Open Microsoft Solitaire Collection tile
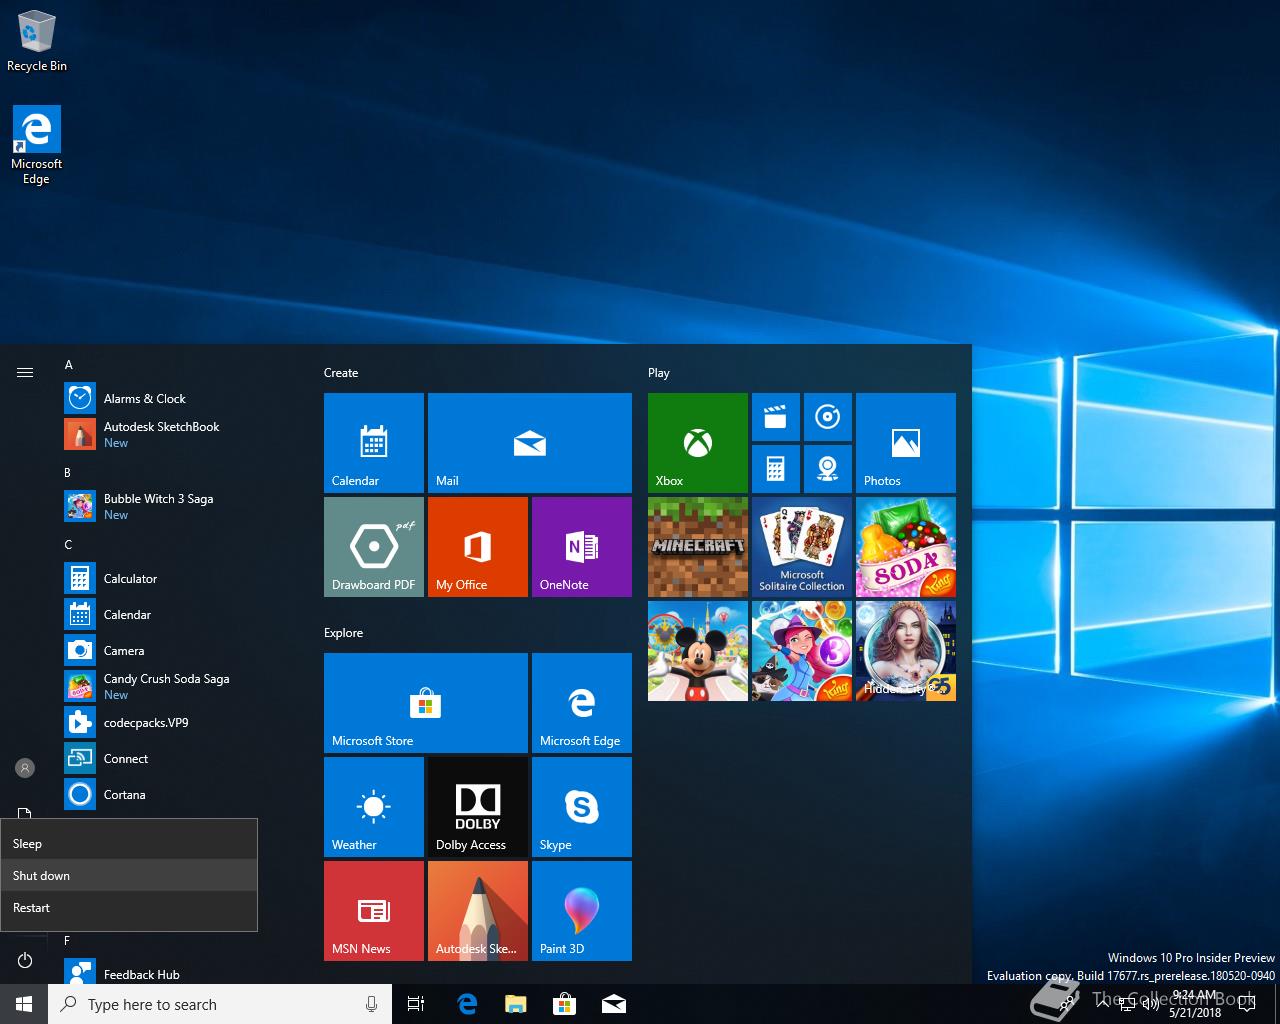 802,547
